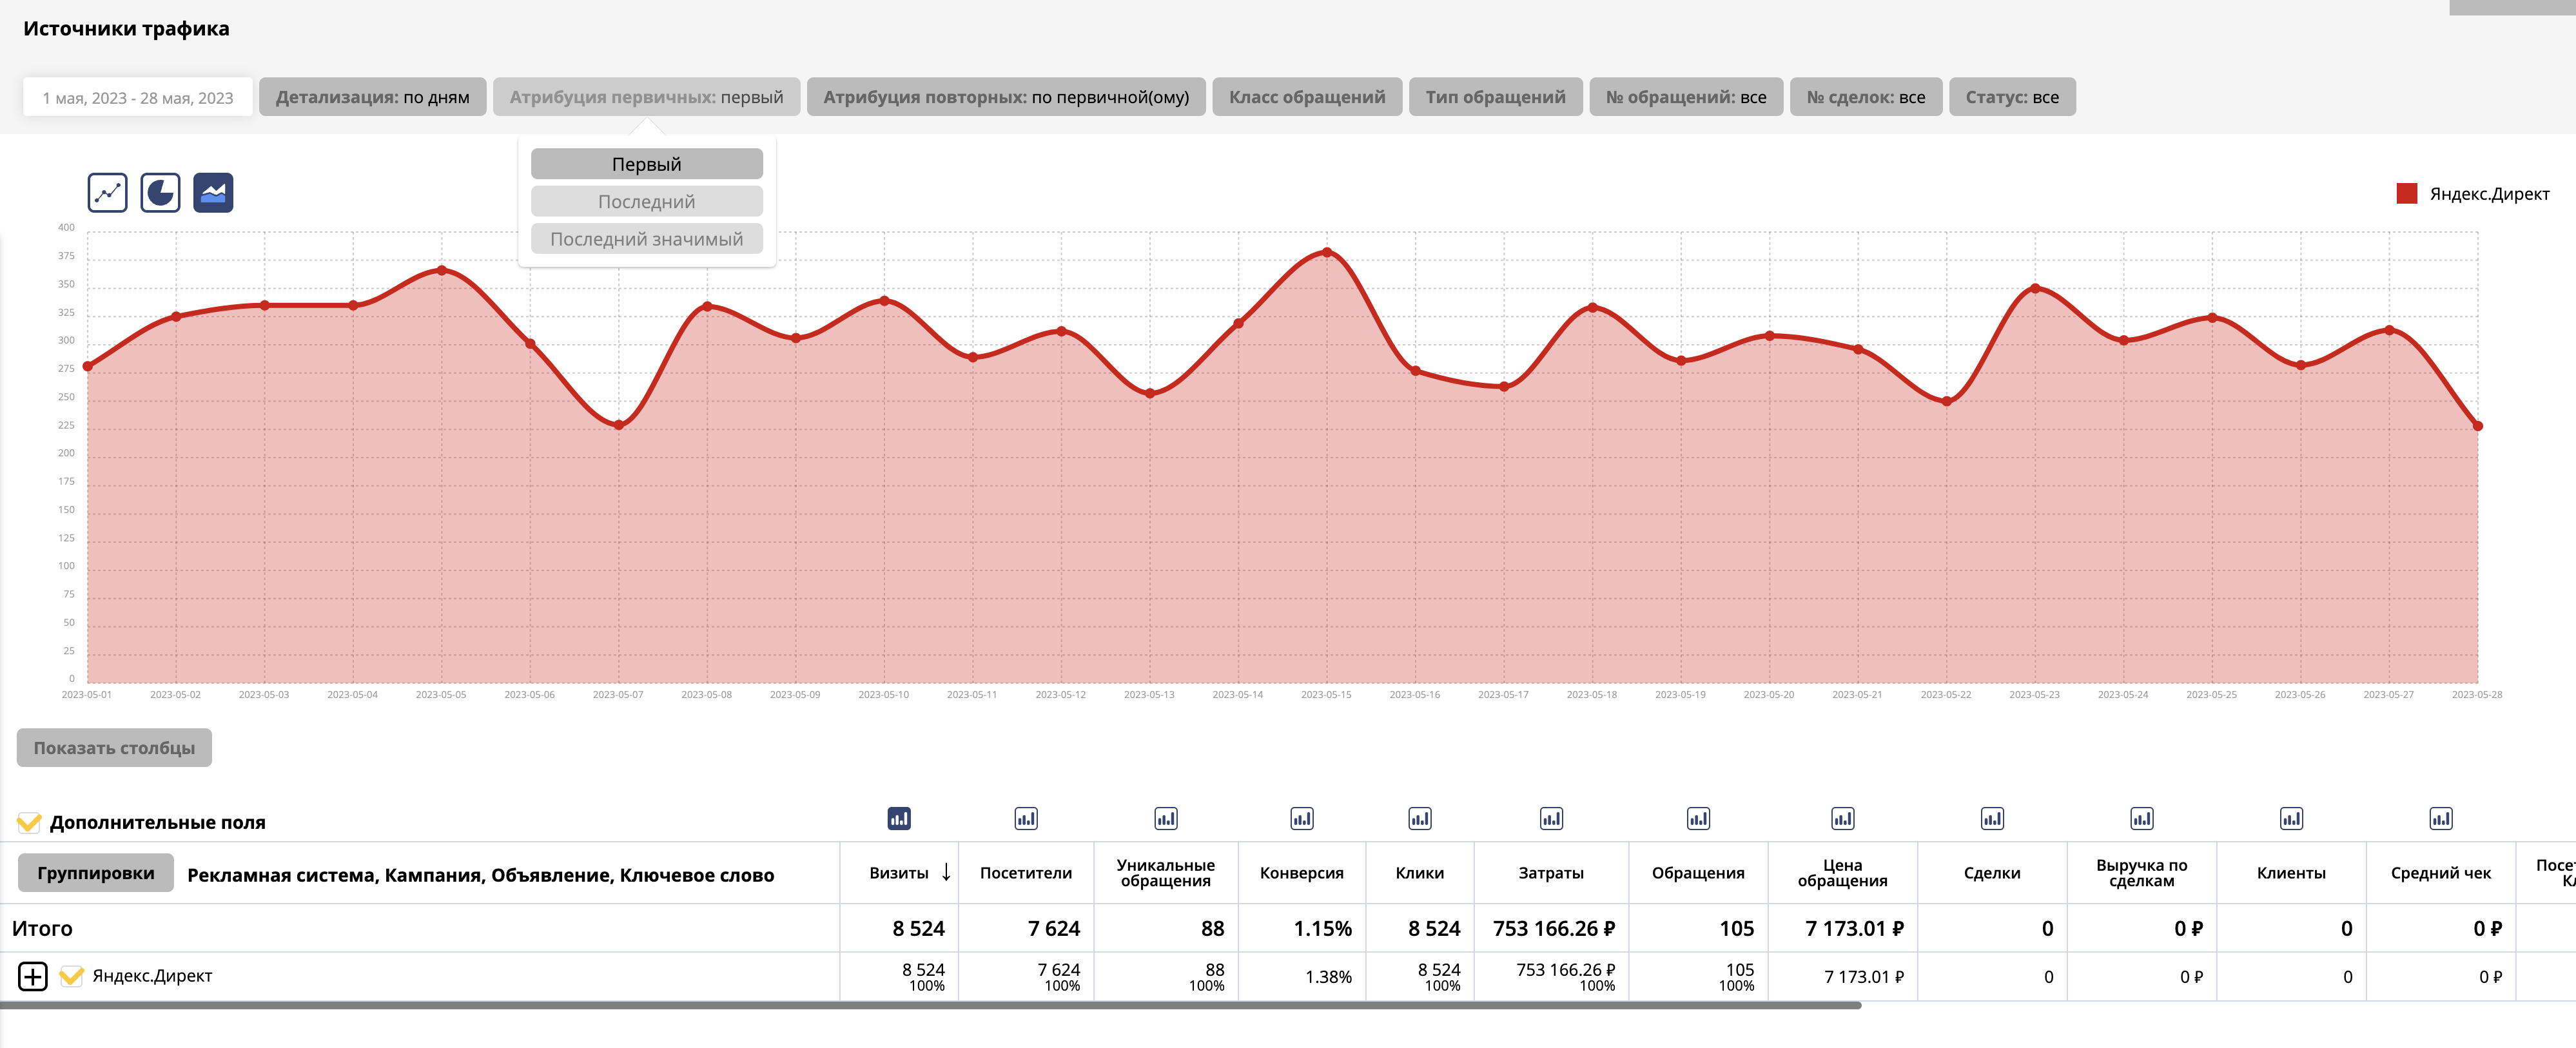Viewport: 2576px width, 1048px height.
Task: Choose Последний значимый attribution option
Action: pyautogui.click(x=646, y=239)
